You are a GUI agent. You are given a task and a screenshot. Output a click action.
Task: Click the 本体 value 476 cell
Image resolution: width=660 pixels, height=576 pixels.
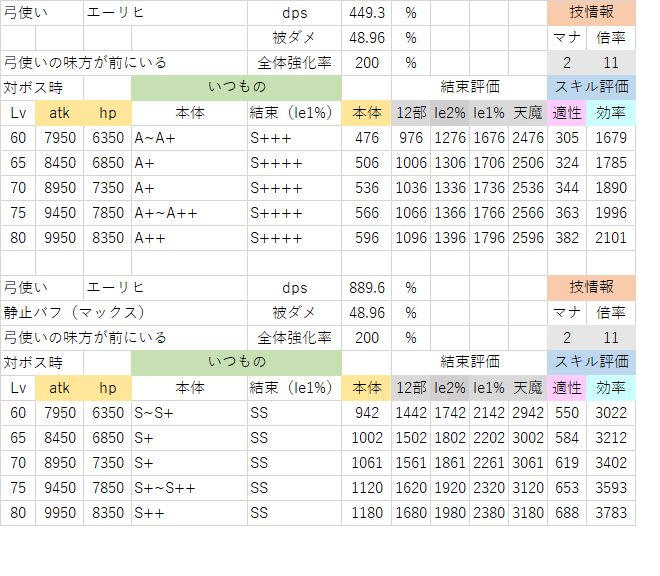366,138
